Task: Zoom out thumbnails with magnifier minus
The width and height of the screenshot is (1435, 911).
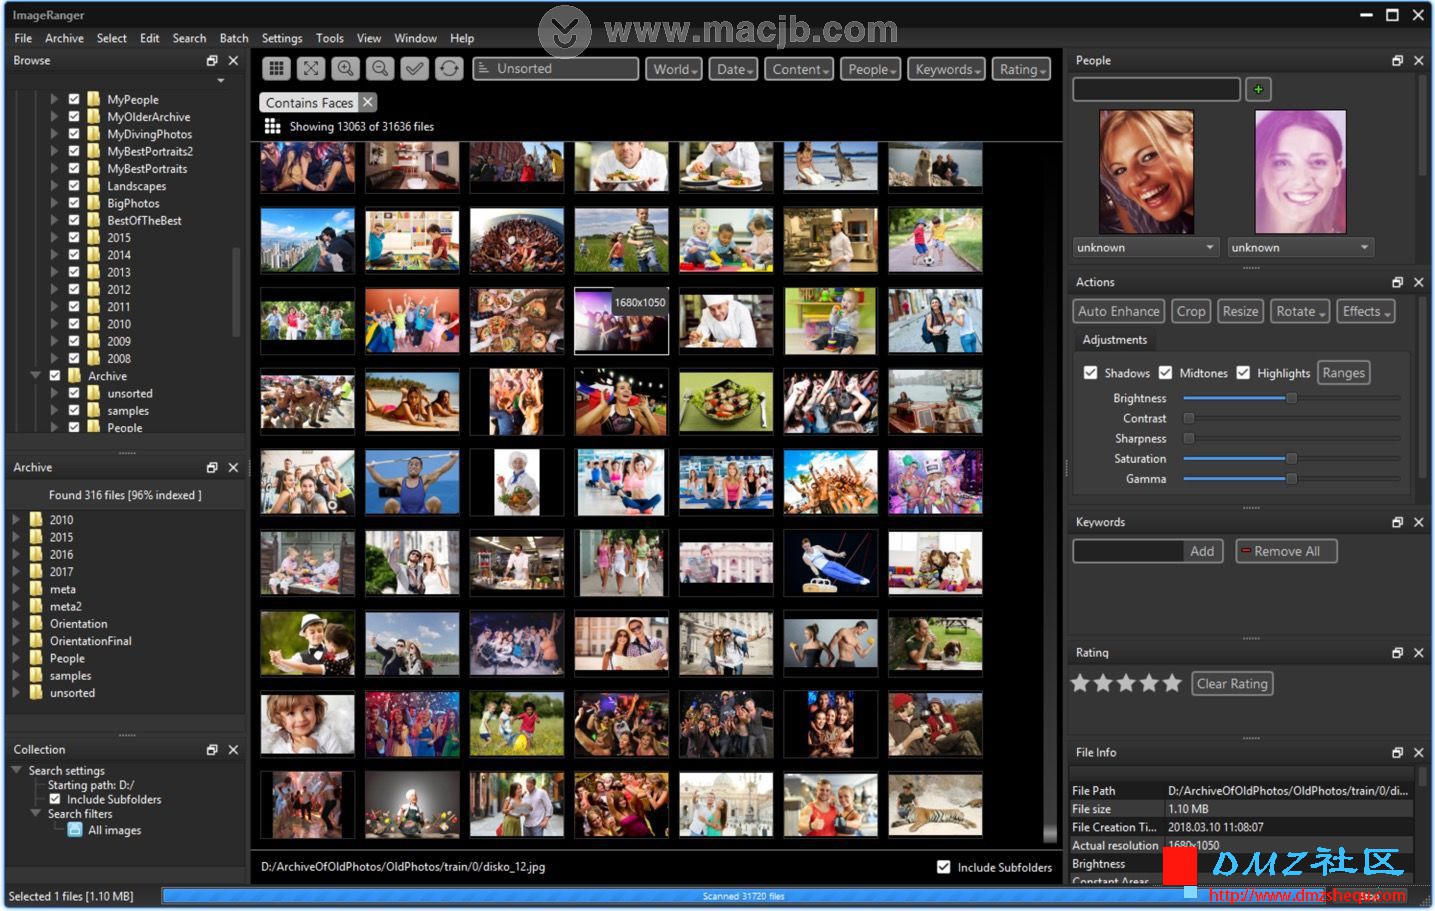Action: tap(379, 68)
